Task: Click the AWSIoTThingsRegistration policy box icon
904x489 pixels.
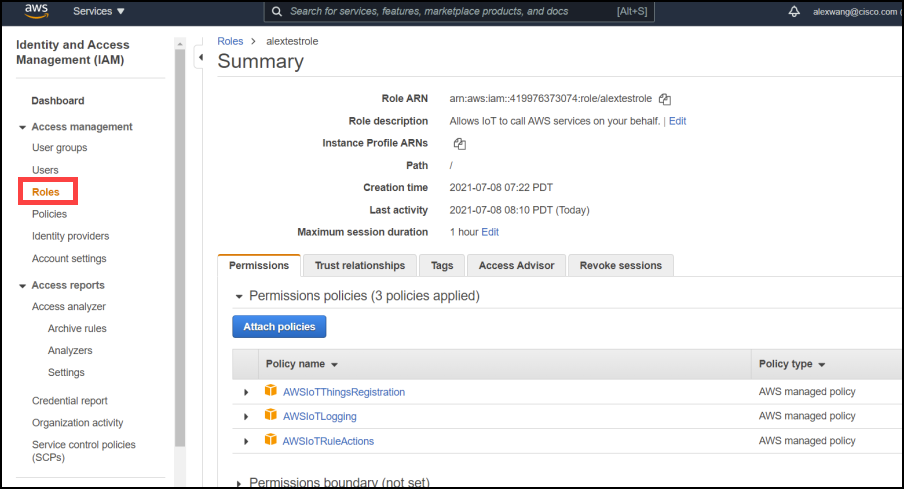Action: tap(270, 390)
